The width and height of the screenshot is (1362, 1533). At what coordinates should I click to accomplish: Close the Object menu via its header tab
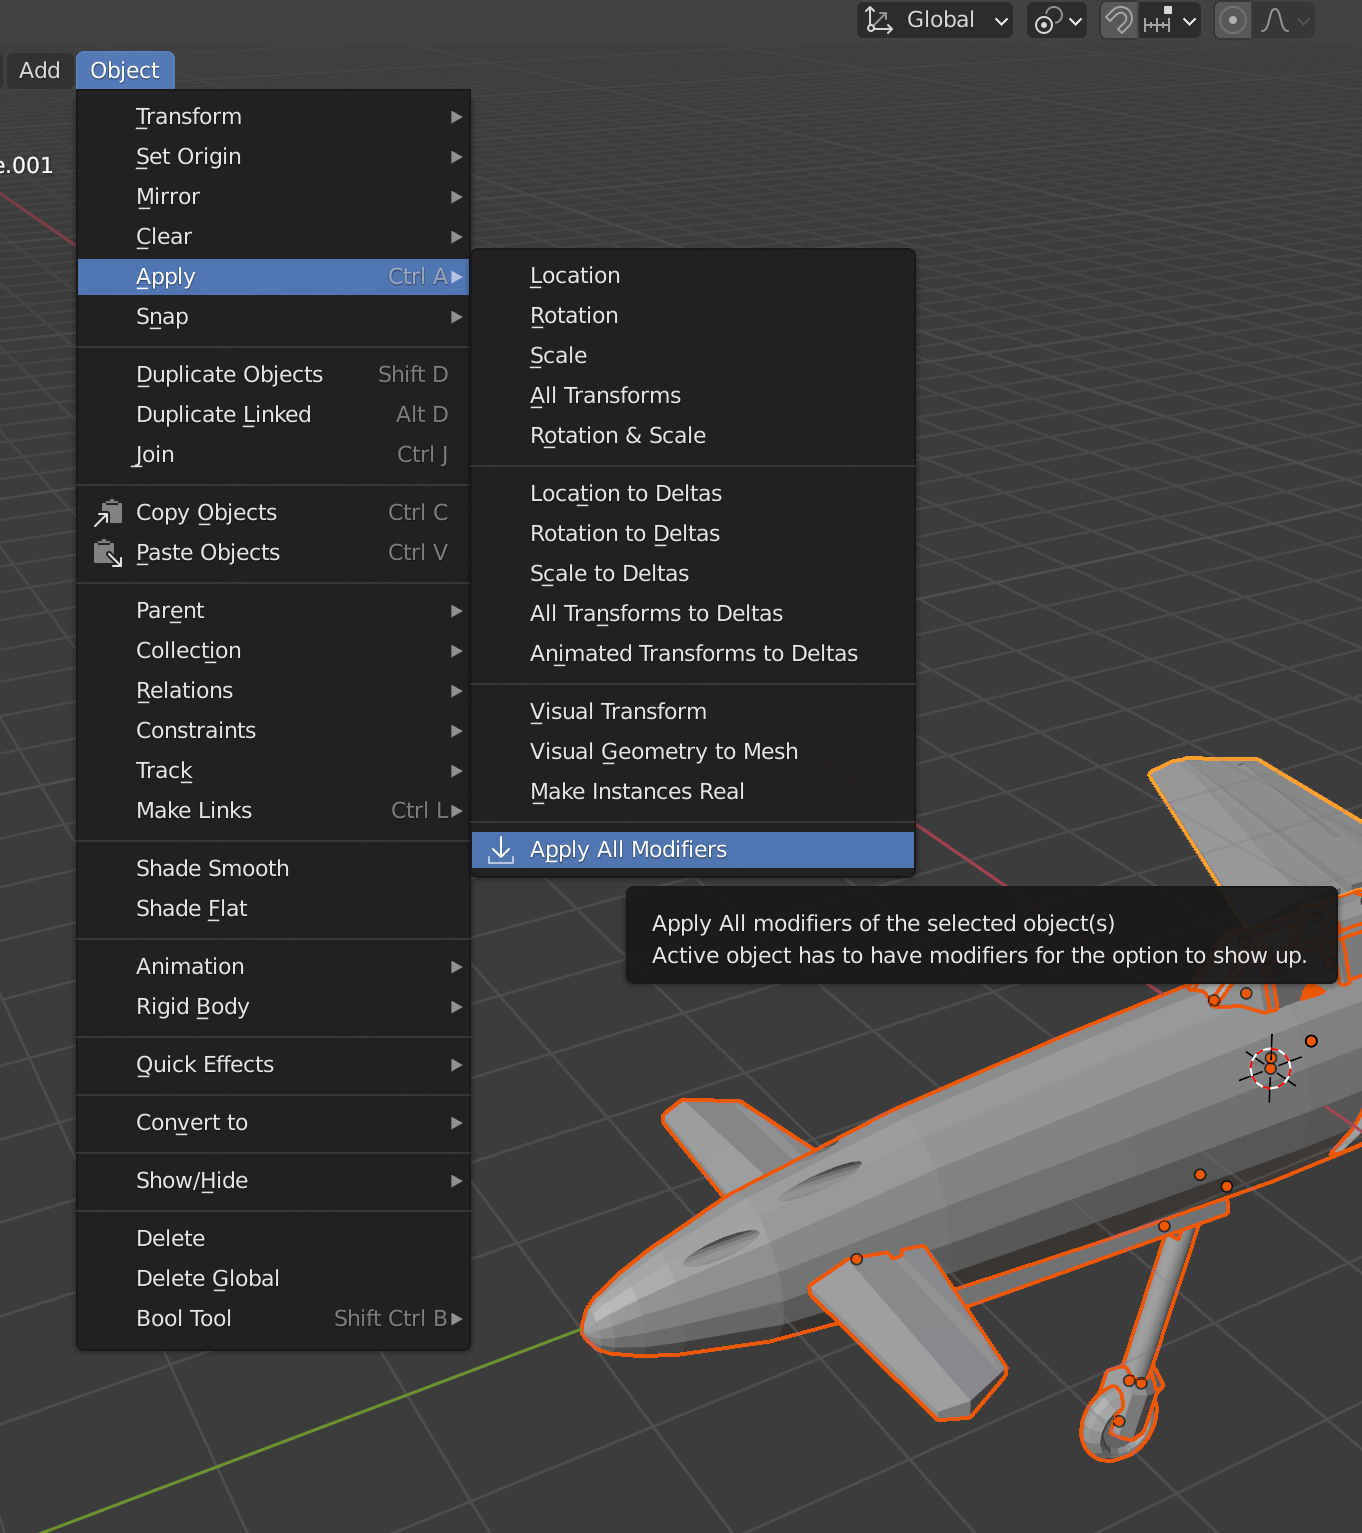point(125,70)
